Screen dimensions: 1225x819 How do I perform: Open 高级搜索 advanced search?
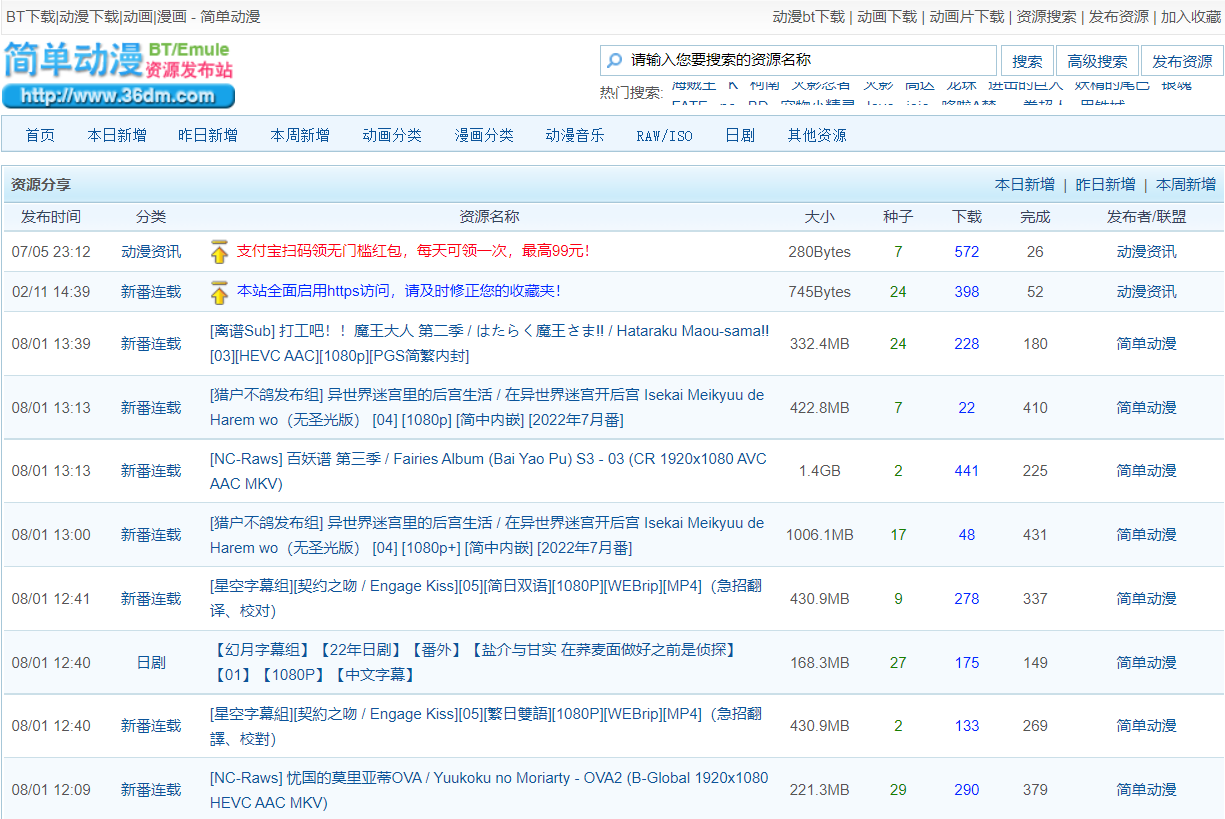click(1097, 61)
